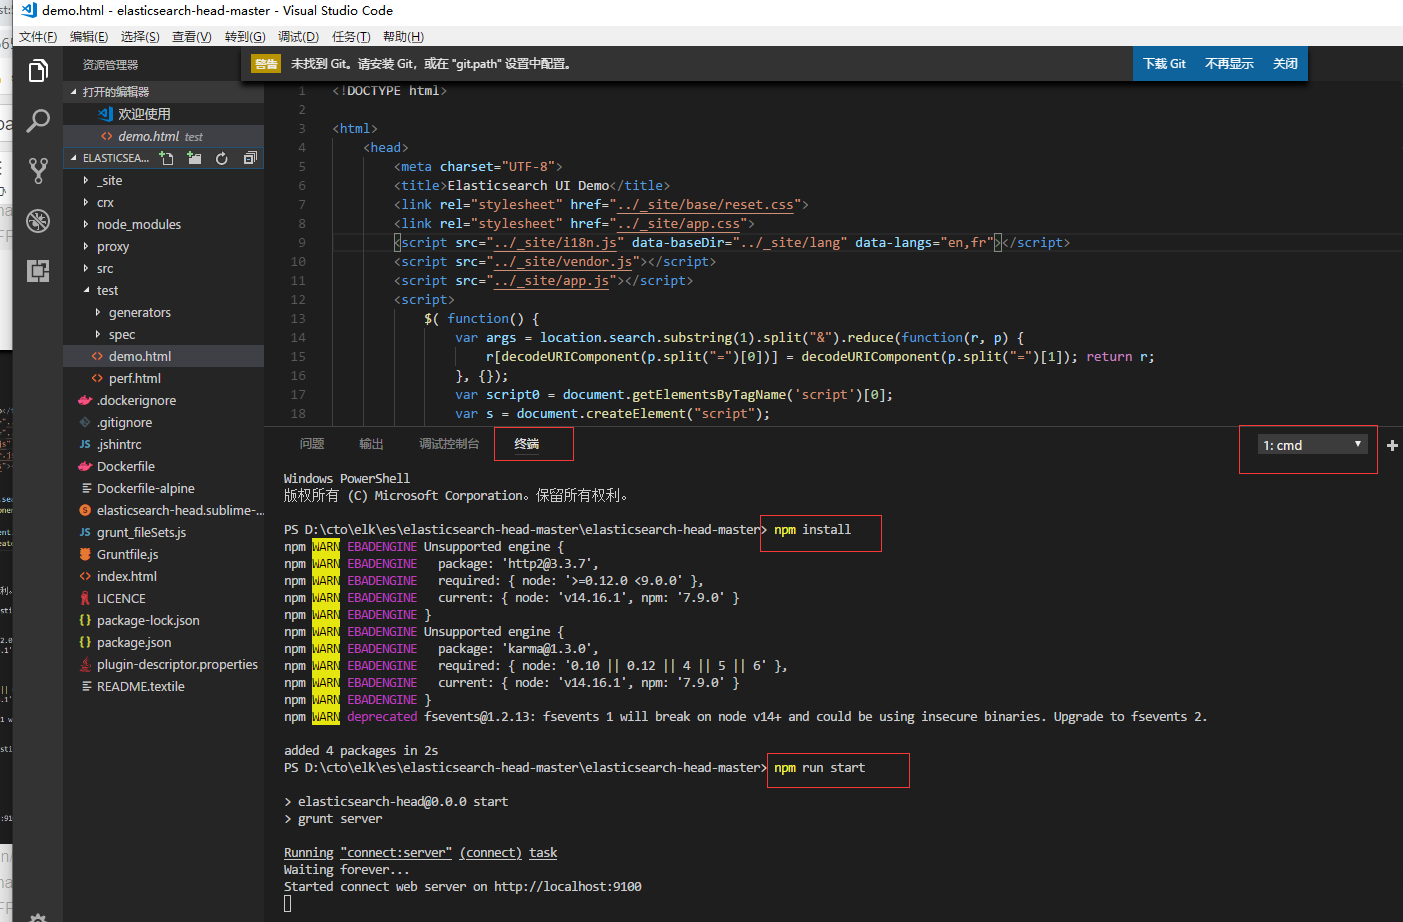Expand the spec folder

pos(121,334)
